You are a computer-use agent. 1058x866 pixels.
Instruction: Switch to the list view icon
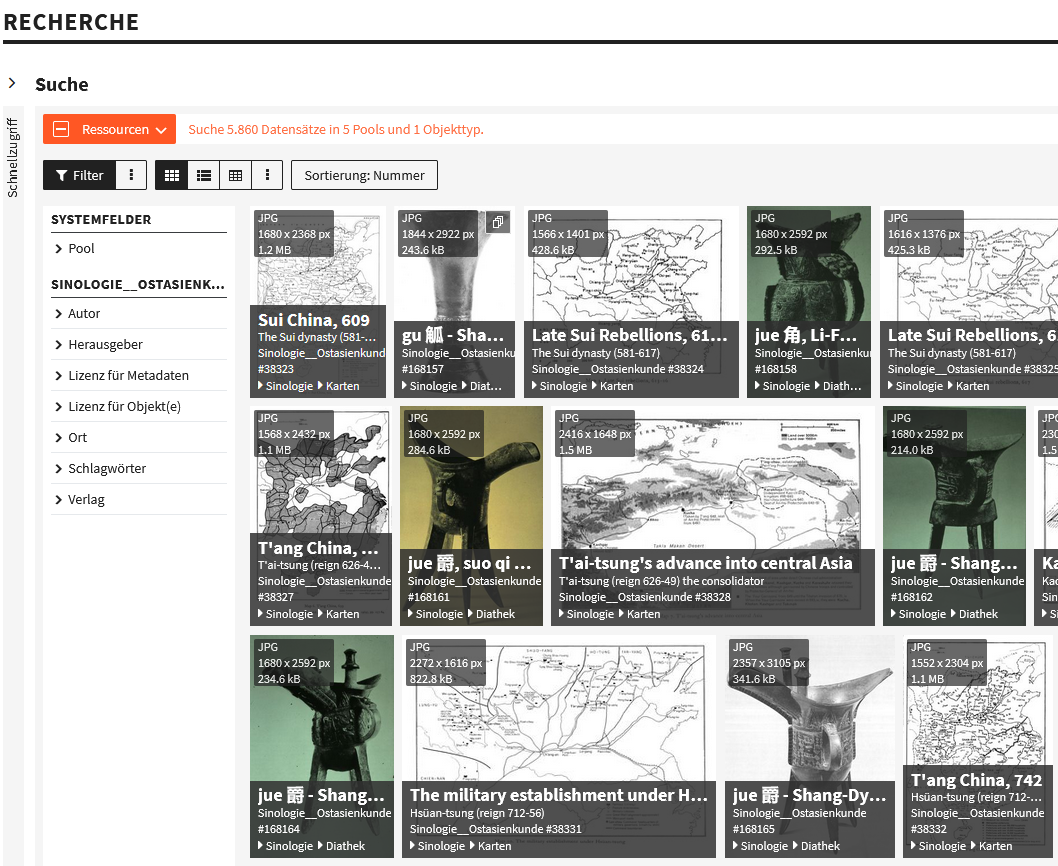pyautogui.click(x=204, y=175)
